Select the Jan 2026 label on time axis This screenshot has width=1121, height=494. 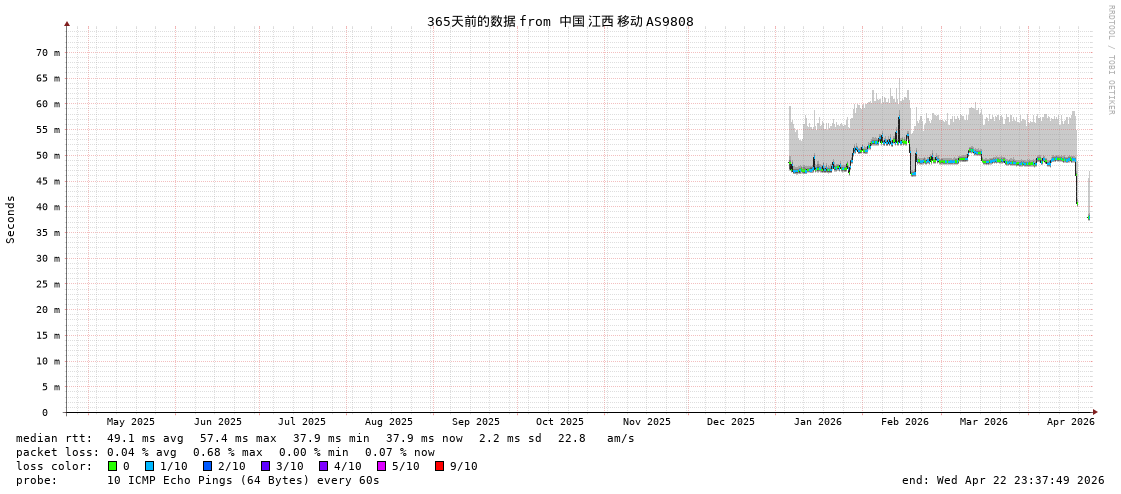click(x=817, y=422)
